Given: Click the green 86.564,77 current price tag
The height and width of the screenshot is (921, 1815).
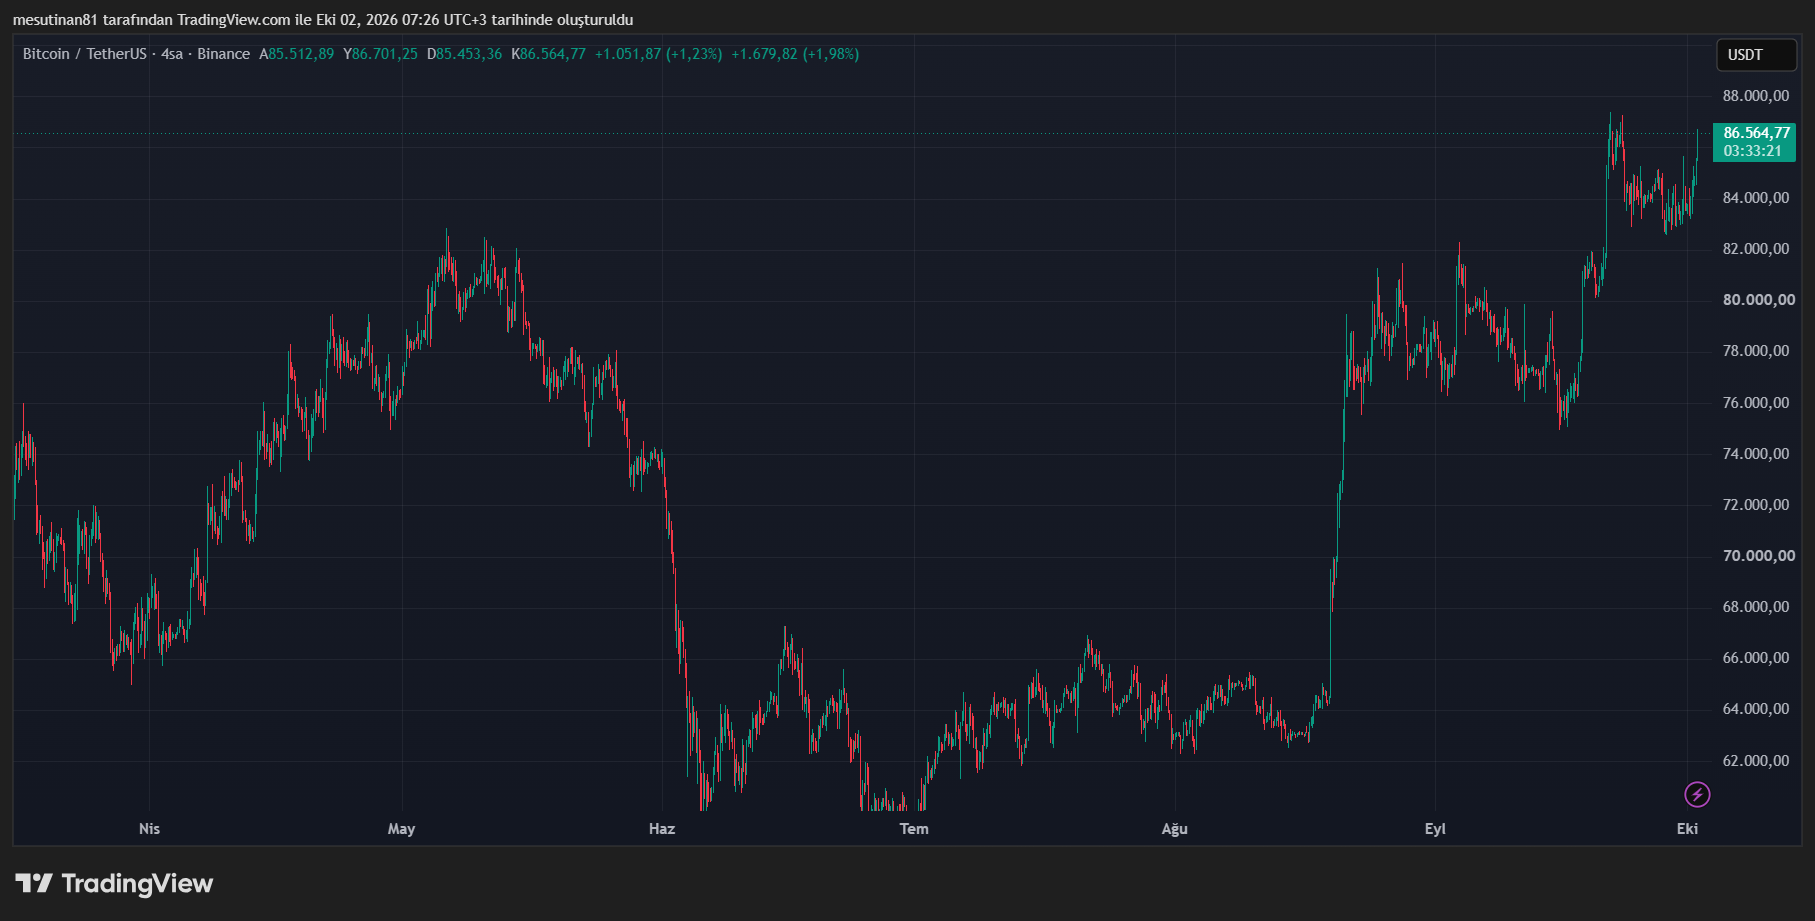Looking at the screenshot, I should (1755, 133).
